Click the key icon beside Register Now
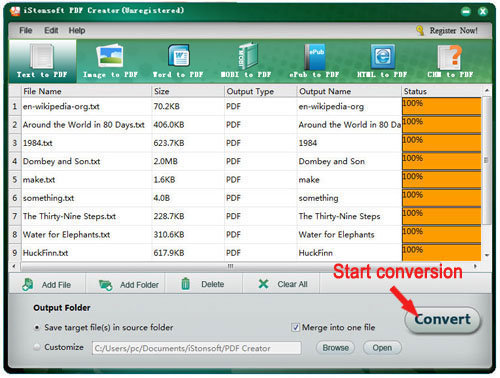This screenshot has height=378, width=500. tap(420, 30)
